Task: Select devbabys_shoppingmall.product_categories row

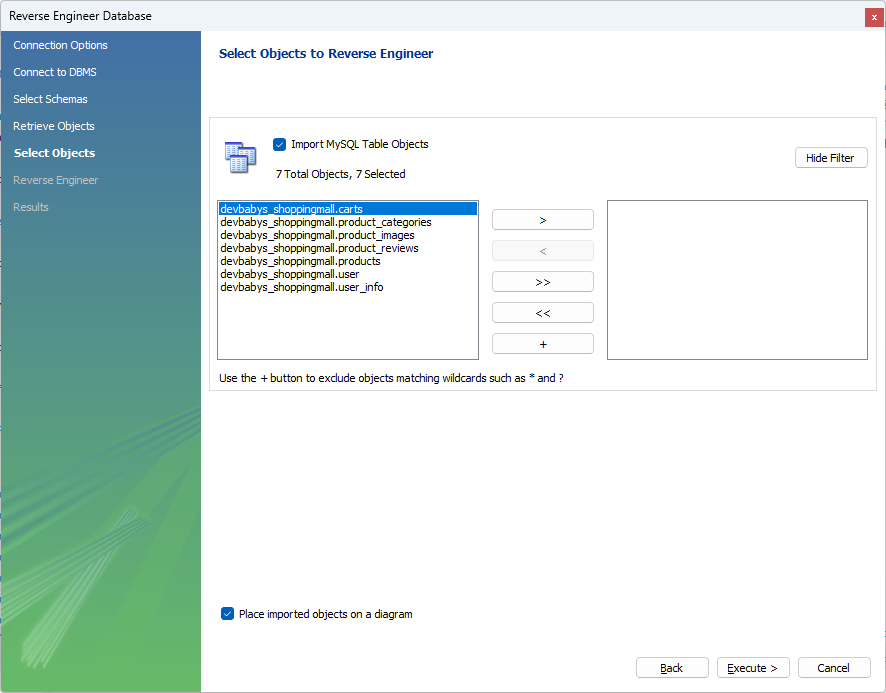Action: [348, 222]
